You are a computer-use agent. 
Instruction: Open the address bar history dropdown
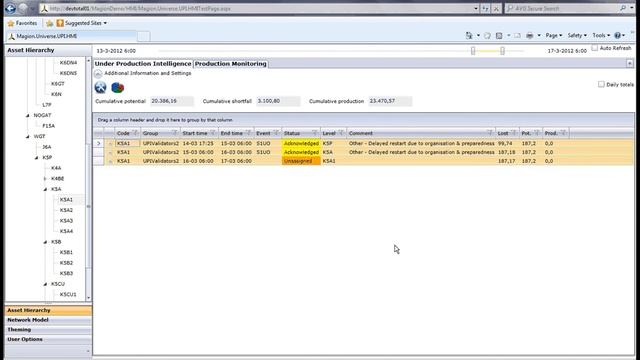[x=476, y=9]
